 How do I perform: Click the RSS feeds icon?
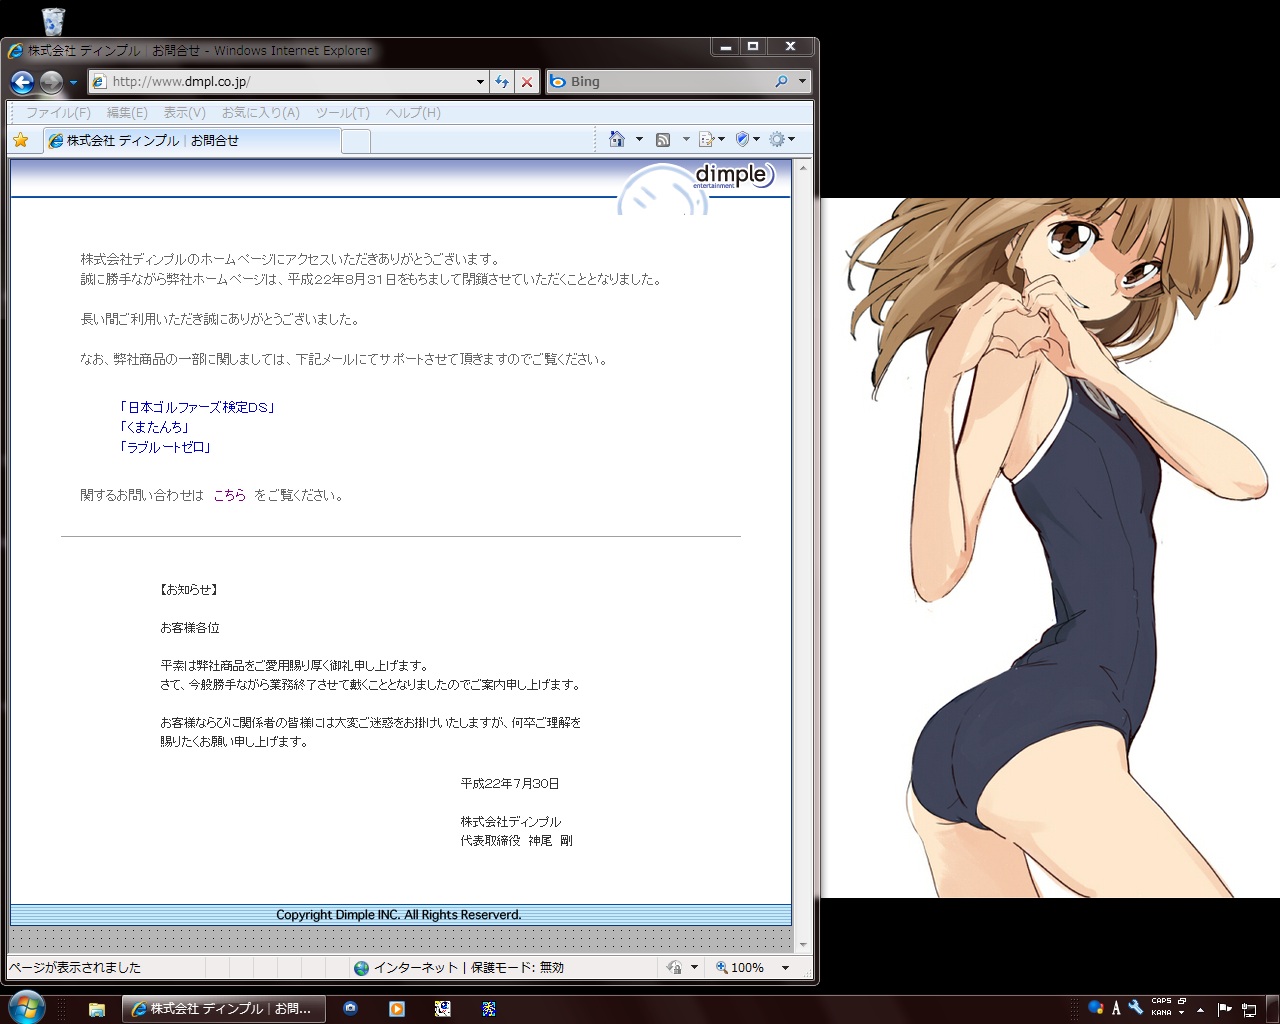click(x=662, y=139)
